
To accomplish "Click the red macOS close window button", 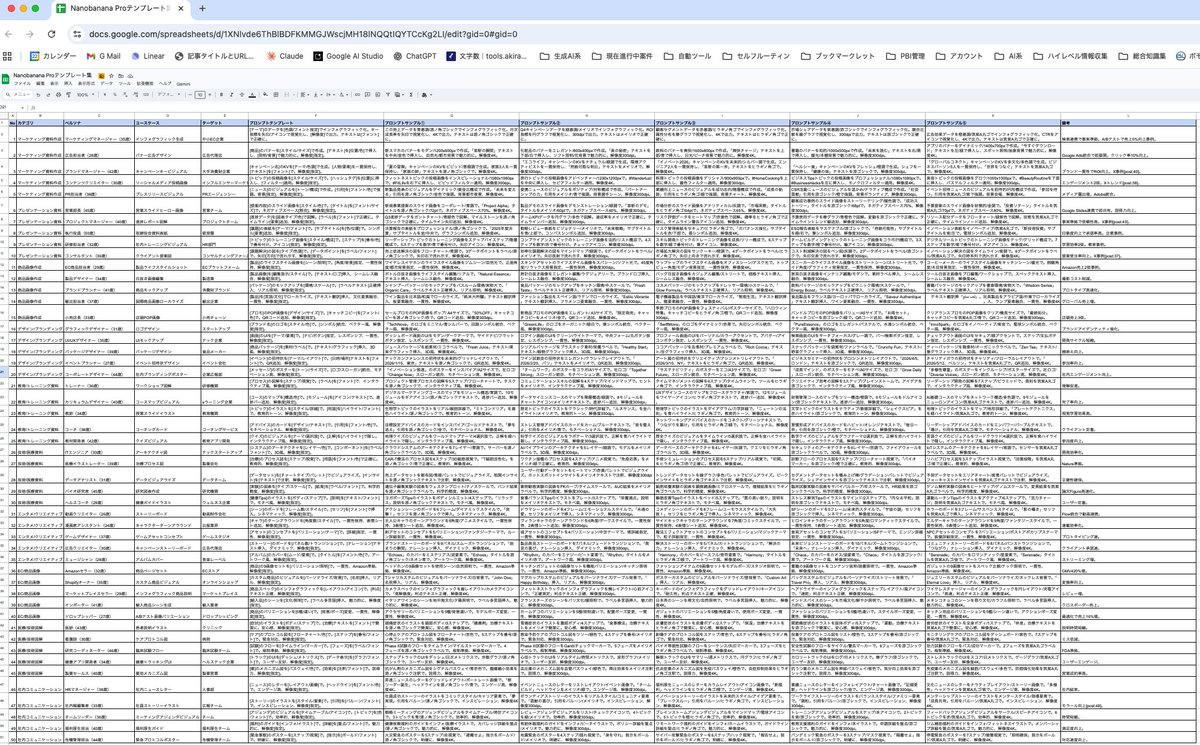I will click(x=9, y=8).
